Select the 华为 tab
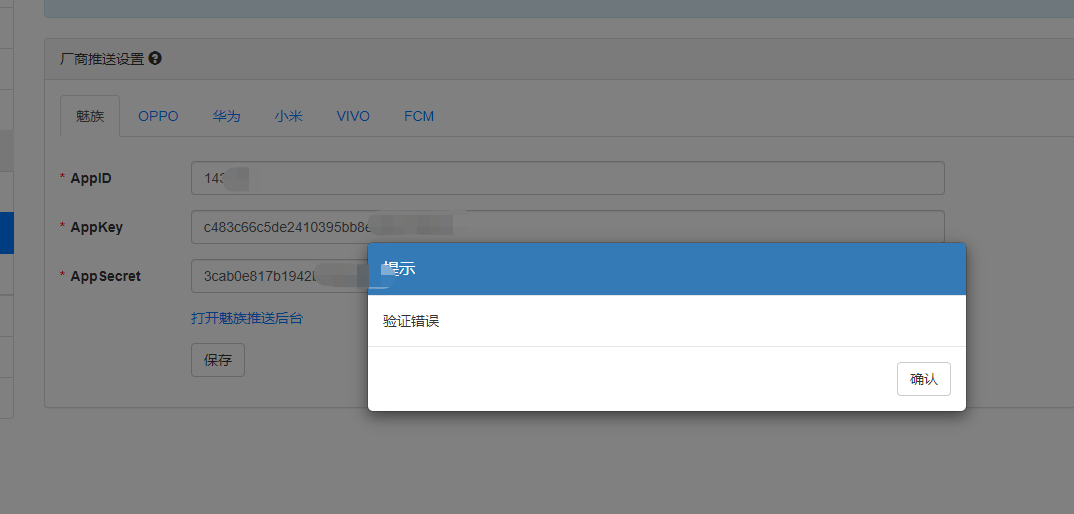Image resolution: width=1074 pixels, height=514 pixels. coord(226,116)
